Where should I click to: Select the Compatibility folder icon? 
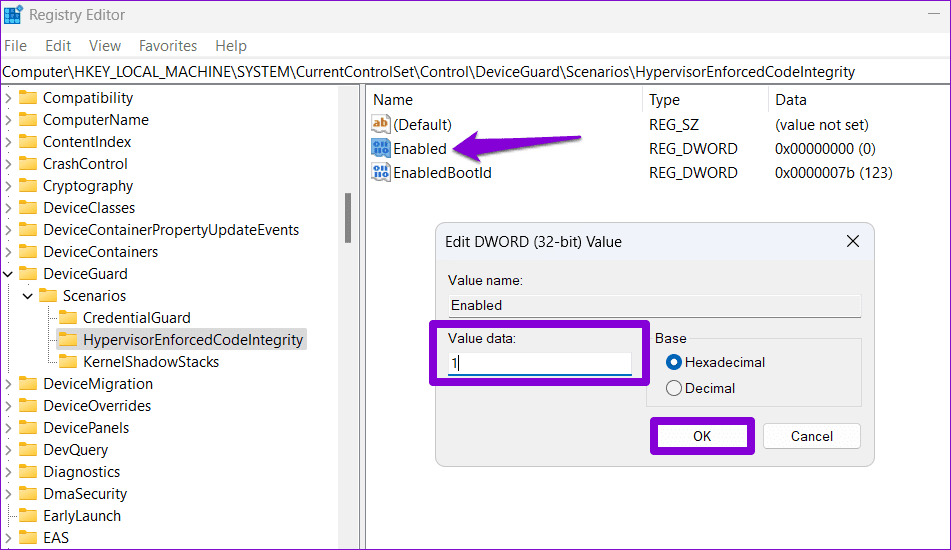(28, 98)
